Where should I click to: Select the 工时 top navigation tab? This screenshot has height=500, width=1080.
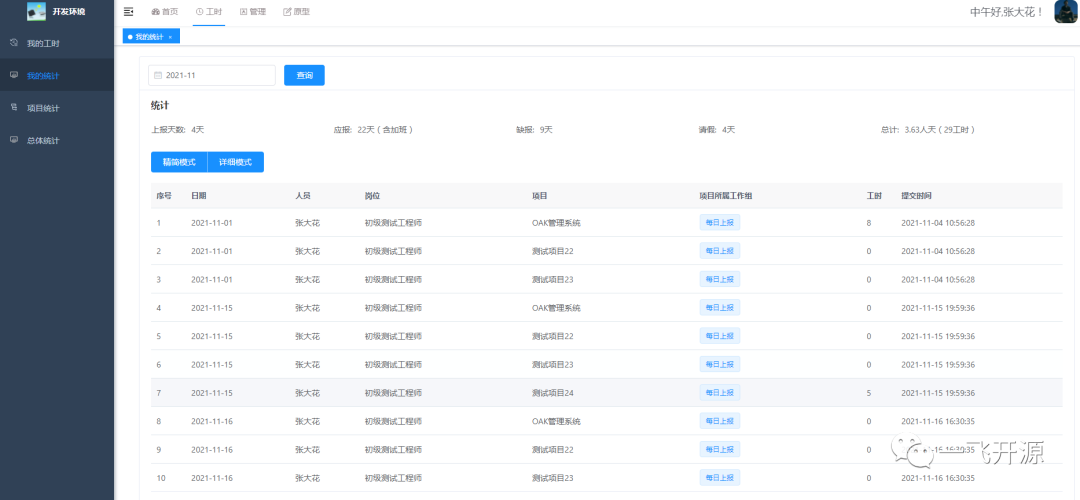pos(209,12)
